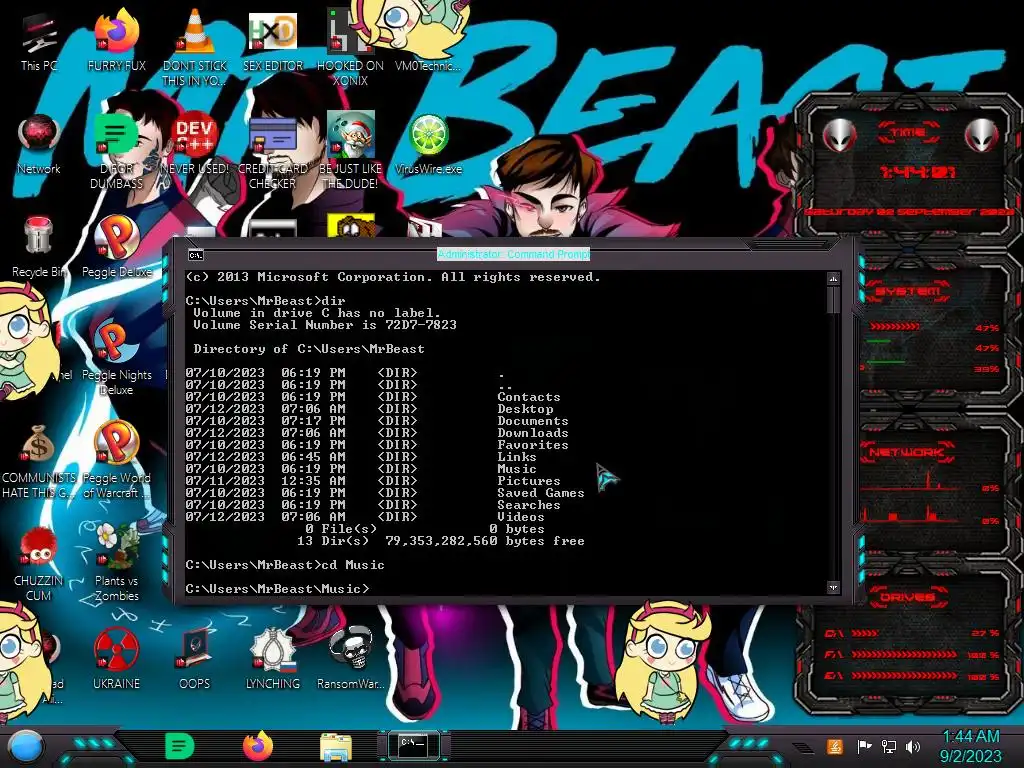1024x768 pixels.
Task: Open the DEV C++ NEVER USED shortcut
Action: click(x=195, y=144)
